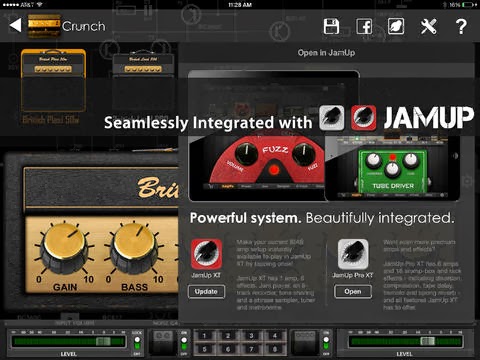Select preset slot 6

point(228,349)
